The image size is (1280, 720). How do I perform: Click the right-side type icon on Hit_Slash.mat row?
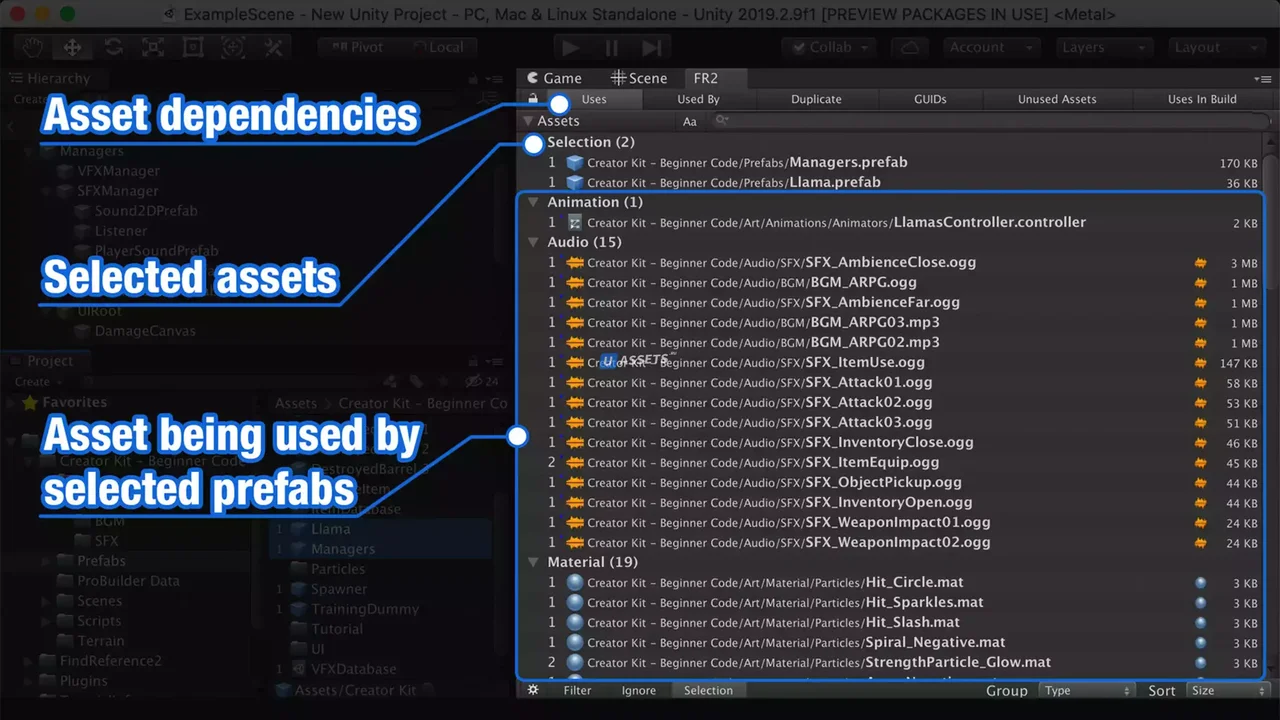tap(1201, 623)
